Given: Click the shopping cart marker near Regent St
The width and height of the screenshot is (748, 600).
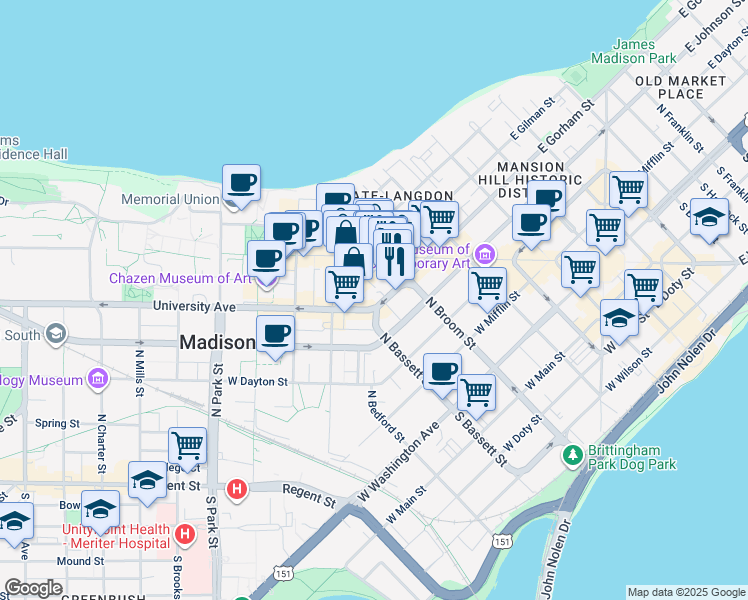Looking at the screenshot, I should pyautogui.click(x=187, y=447).
